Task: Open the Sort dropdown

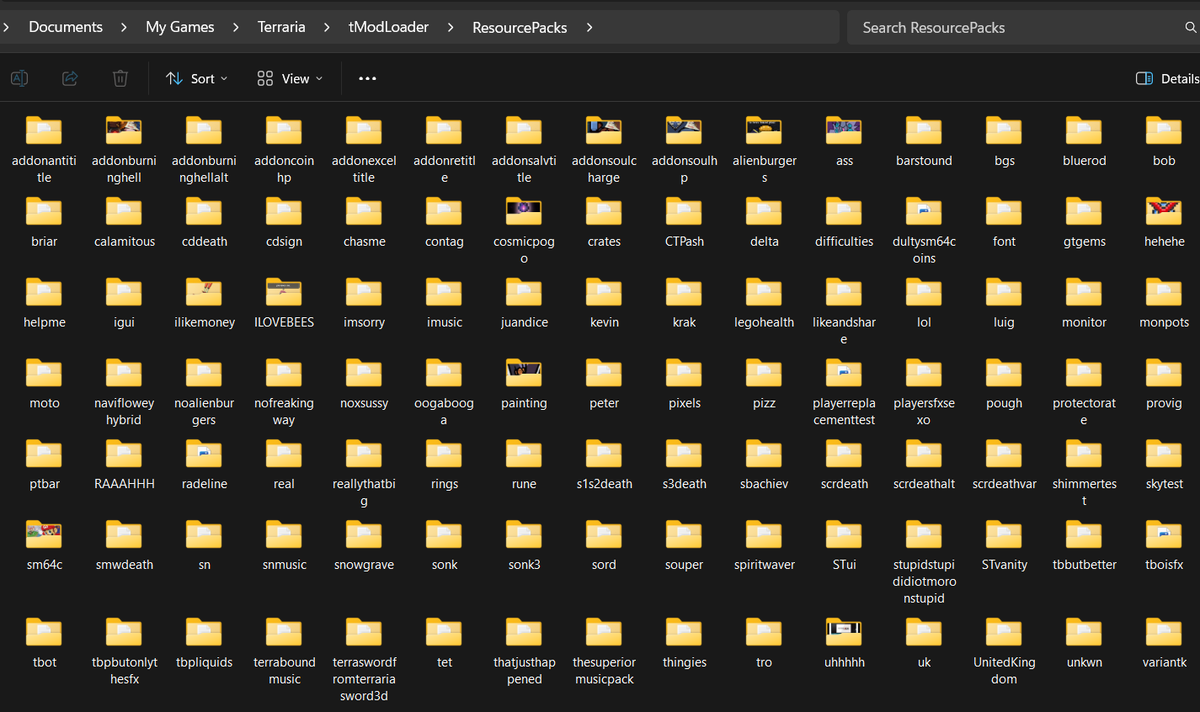Action: [x=197, y=78]
